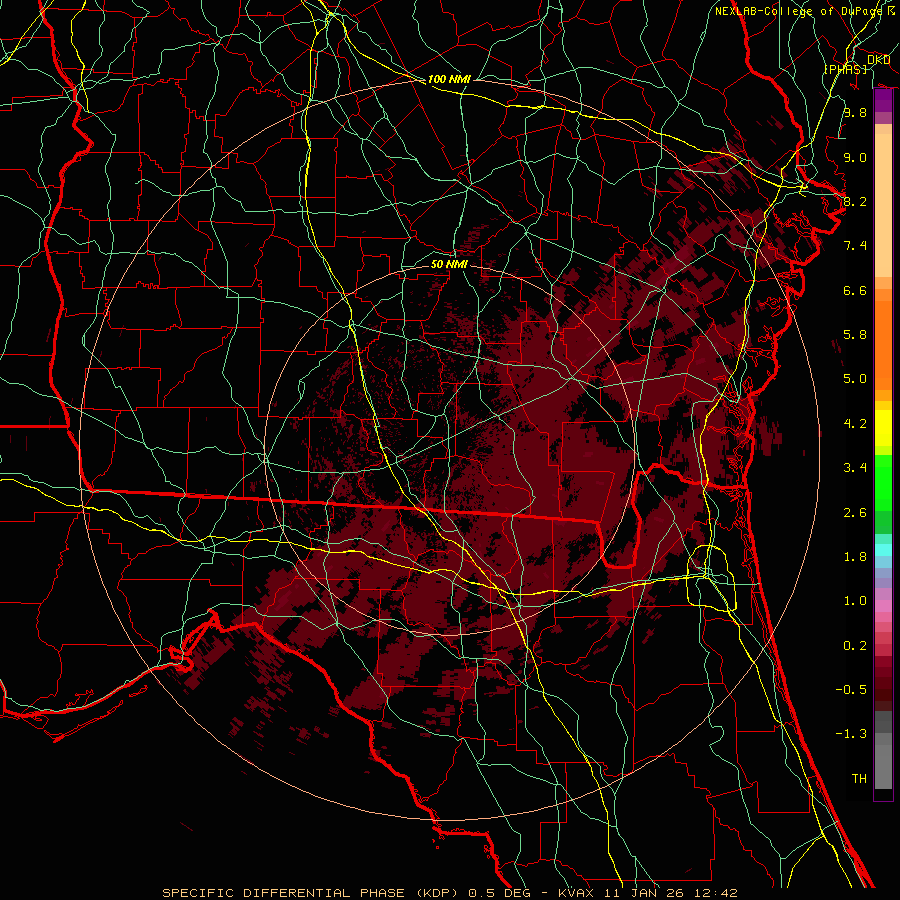Pick the large orange band in the color scale

(883, 346)
